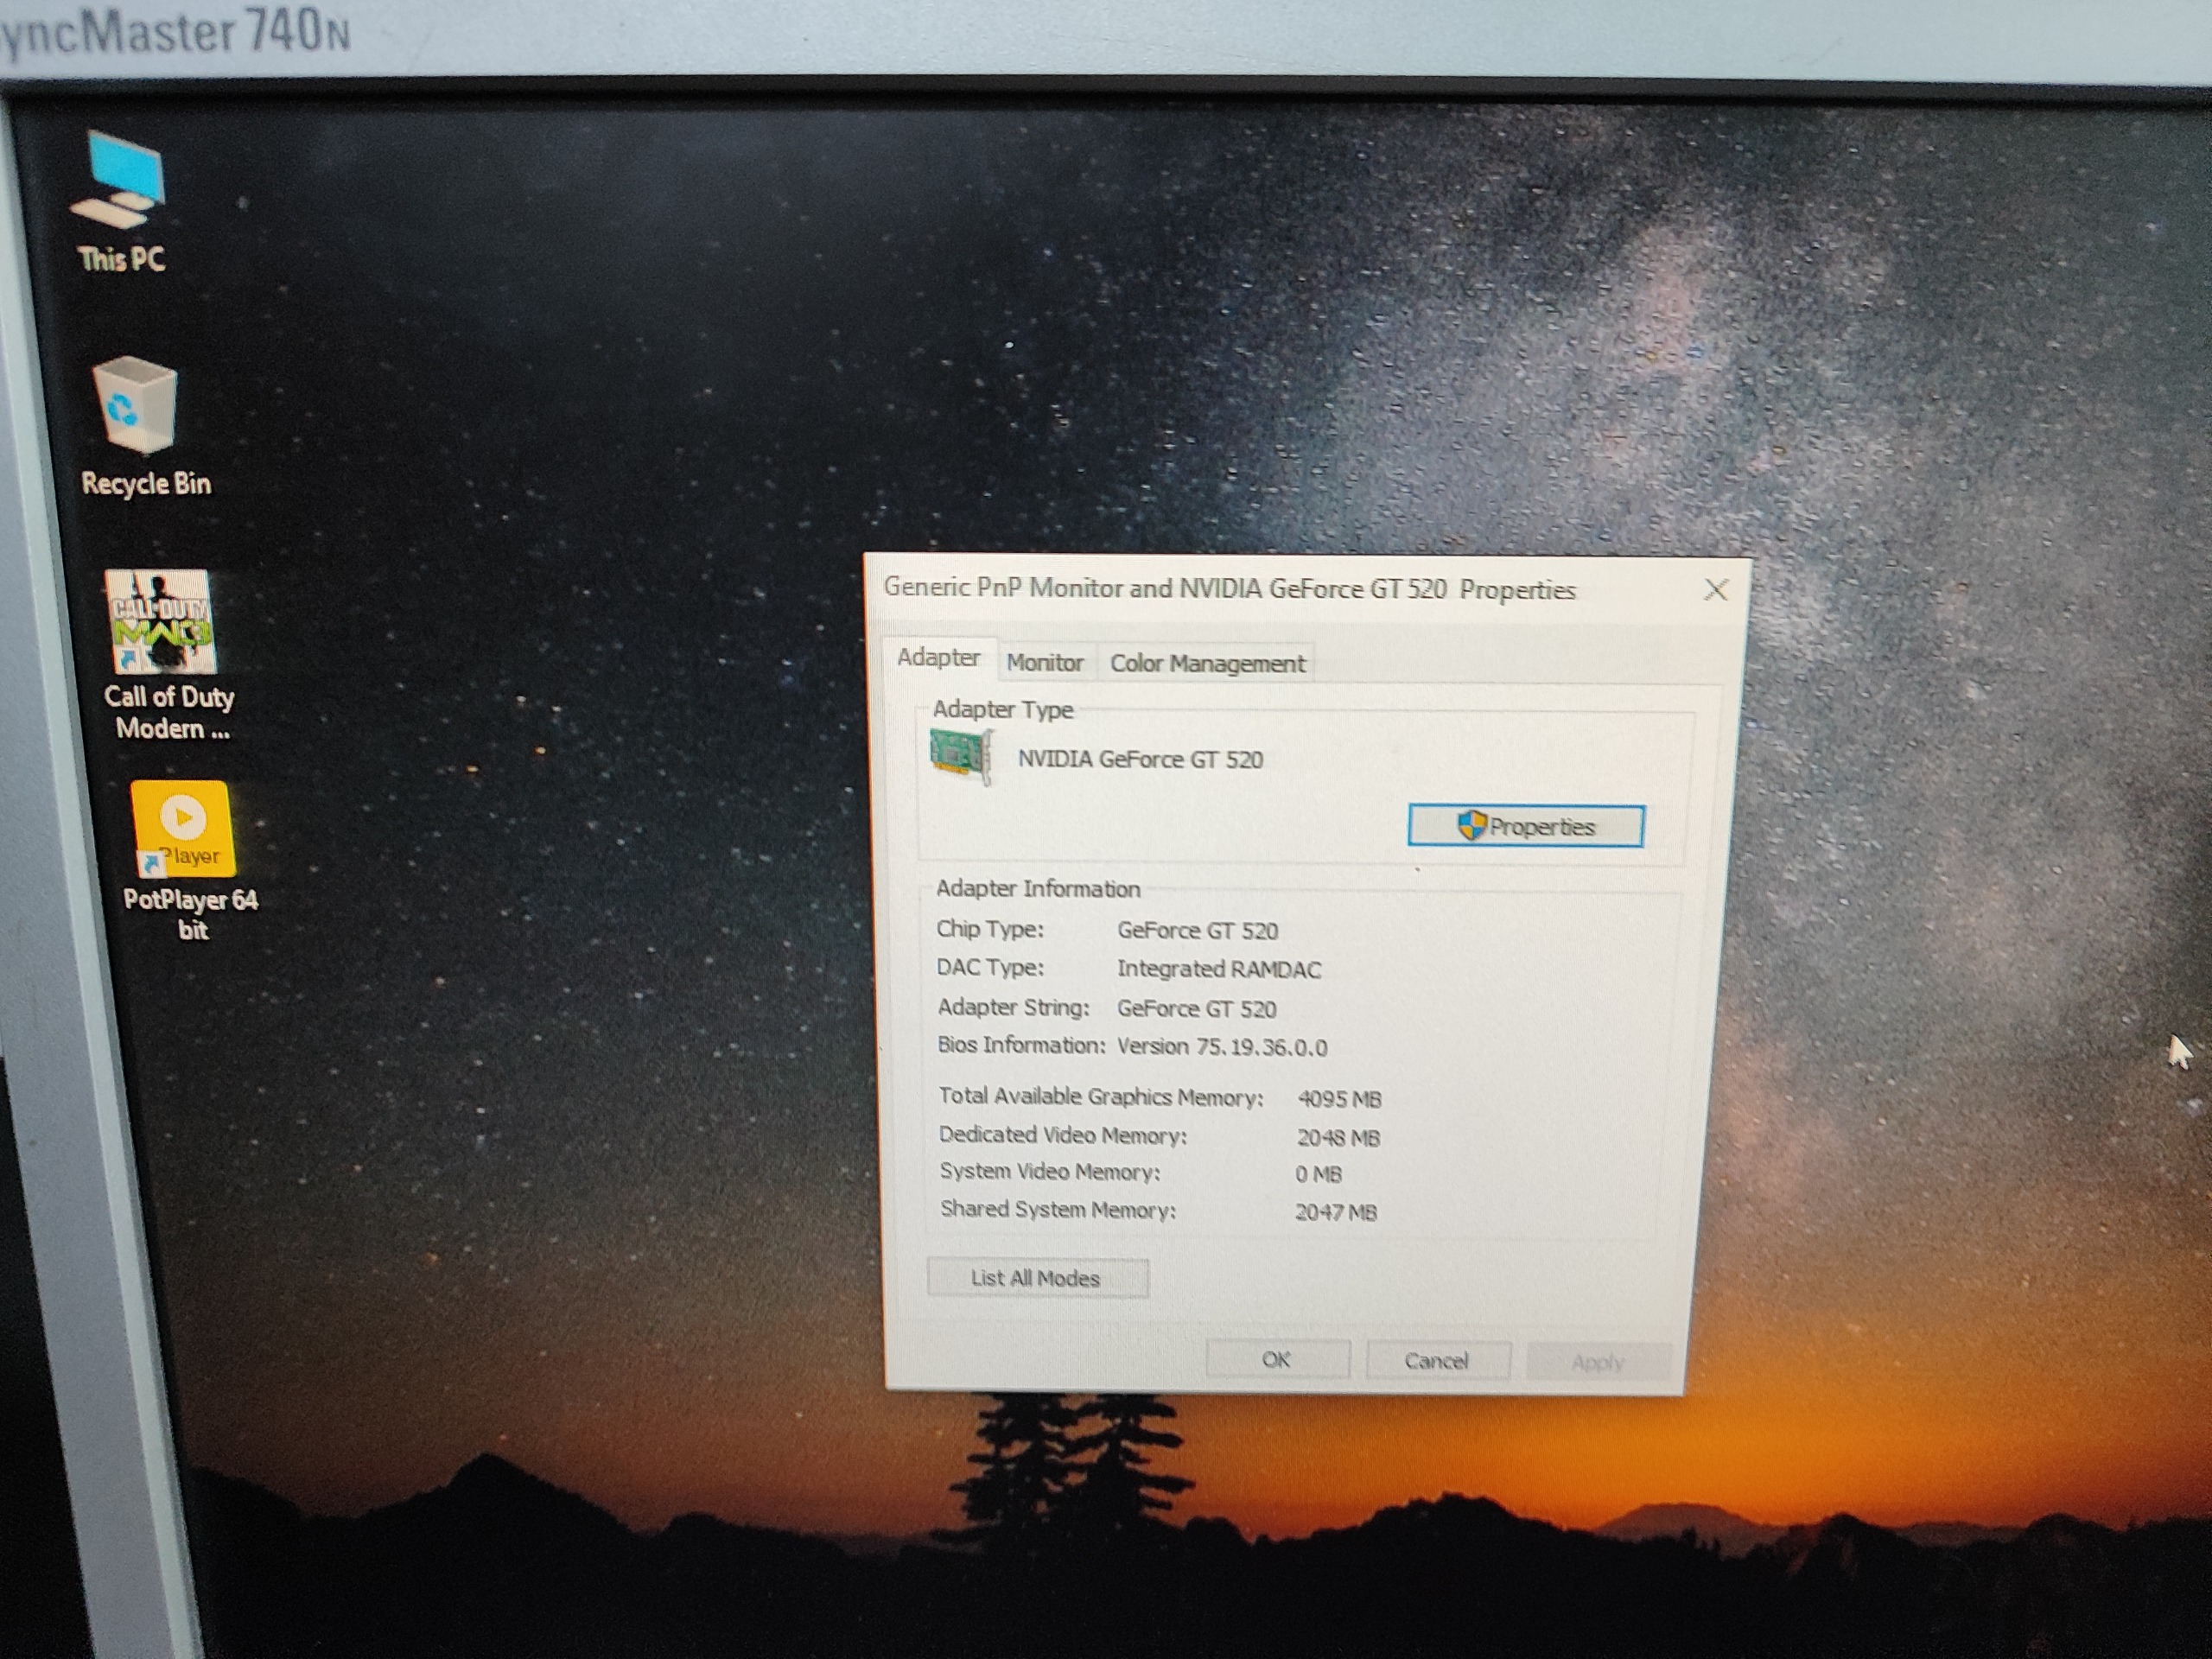Open adapter Properties button

point(1525,826)
